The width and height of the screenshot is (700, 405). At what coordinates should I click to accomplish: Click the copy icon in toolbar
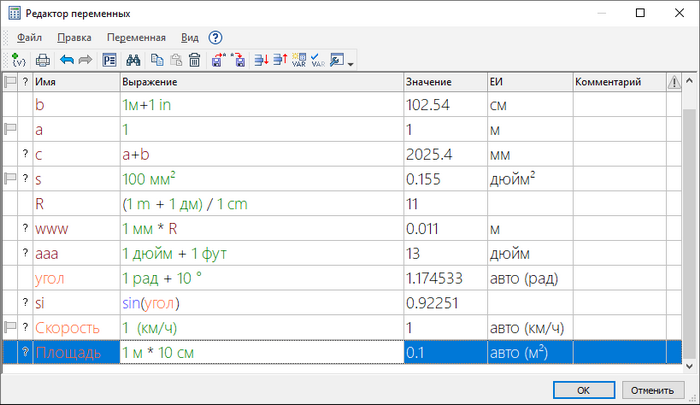pos(157,60)
